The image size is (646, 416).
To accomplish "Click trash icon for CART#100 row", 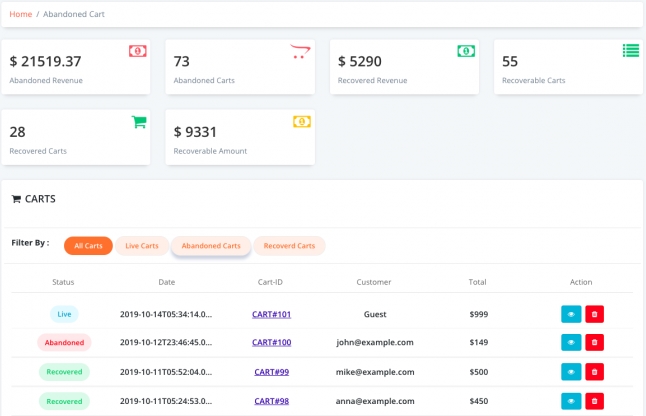I will click(x=595, y=342).
